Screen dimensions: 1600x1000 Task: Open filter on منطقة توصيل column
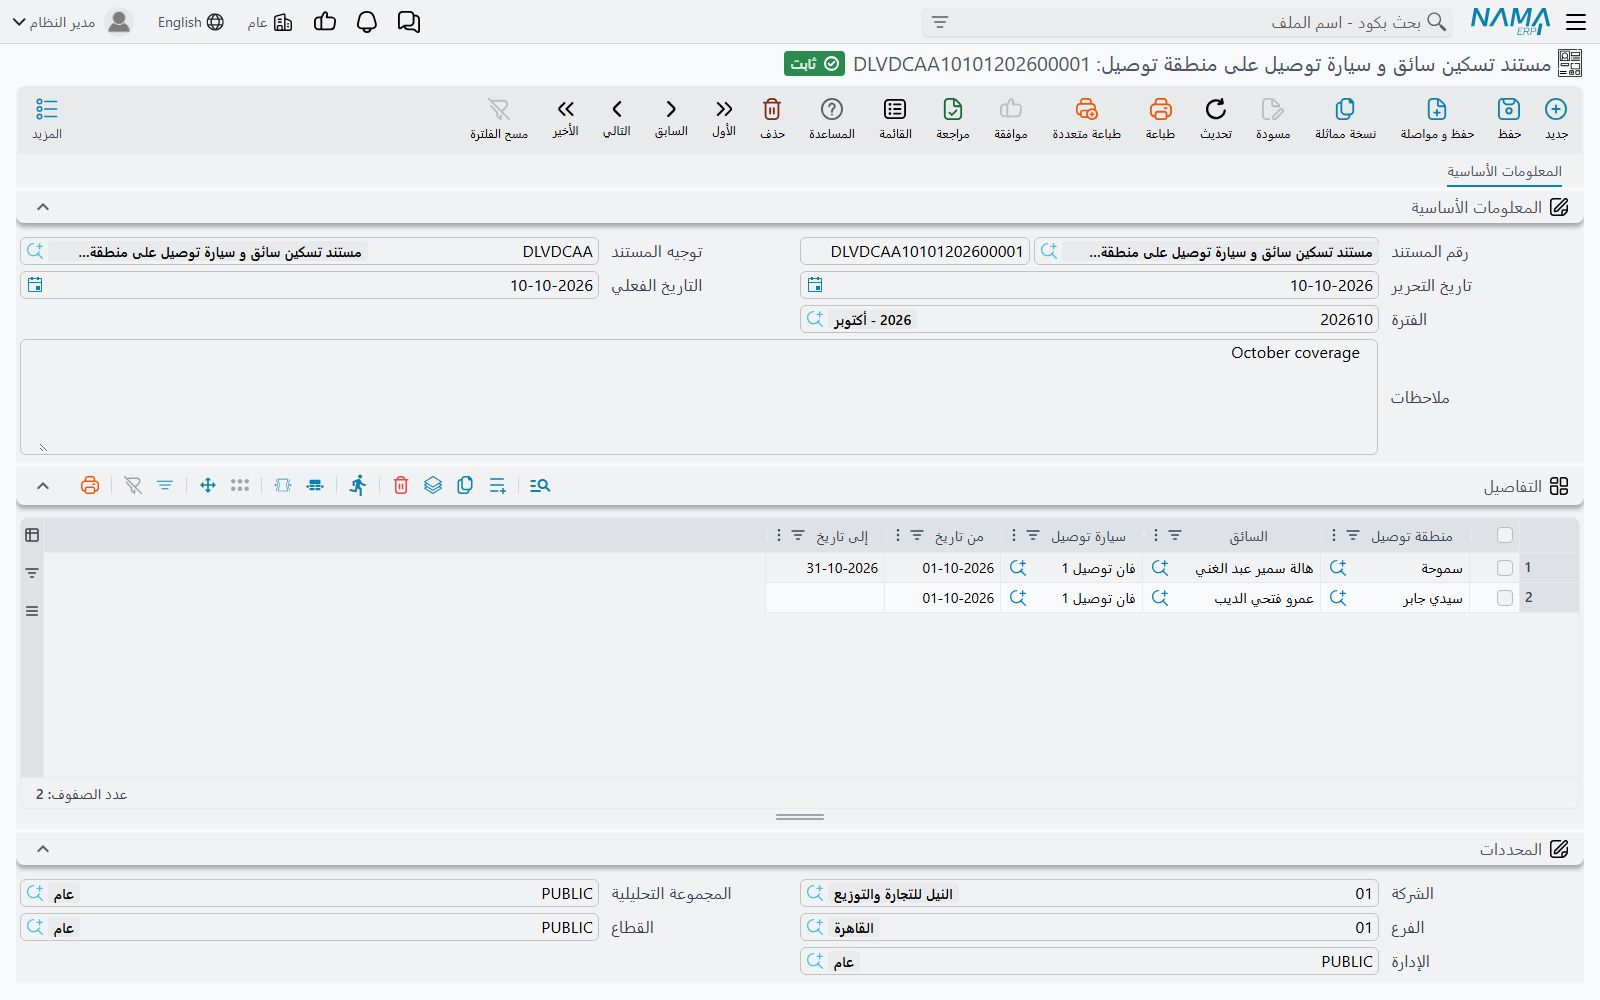1353,536
